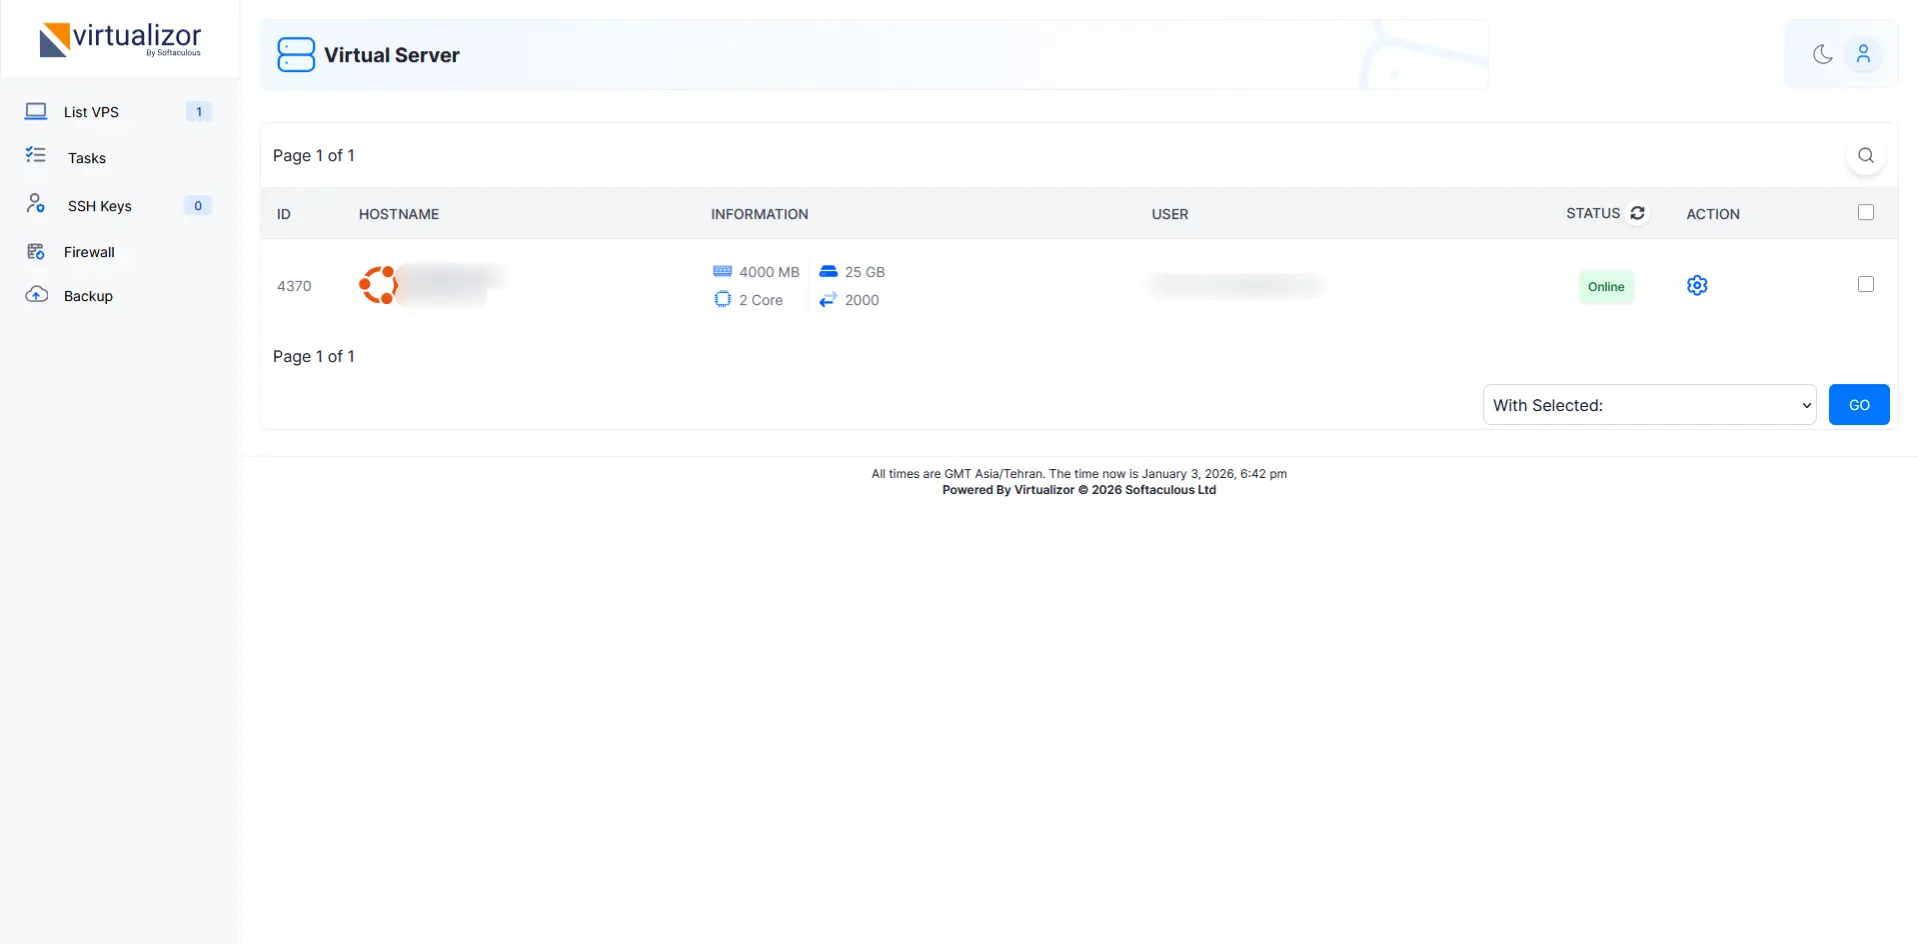Click the List VPS count badge
The width and height of the screenshot is (1918, 944).
pos(199,112)
